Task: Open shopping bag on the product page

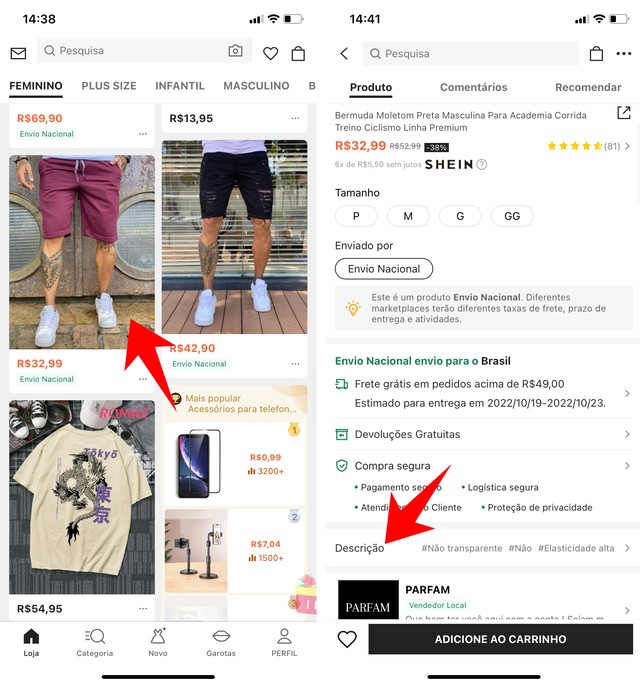Action: click(596, 54)
